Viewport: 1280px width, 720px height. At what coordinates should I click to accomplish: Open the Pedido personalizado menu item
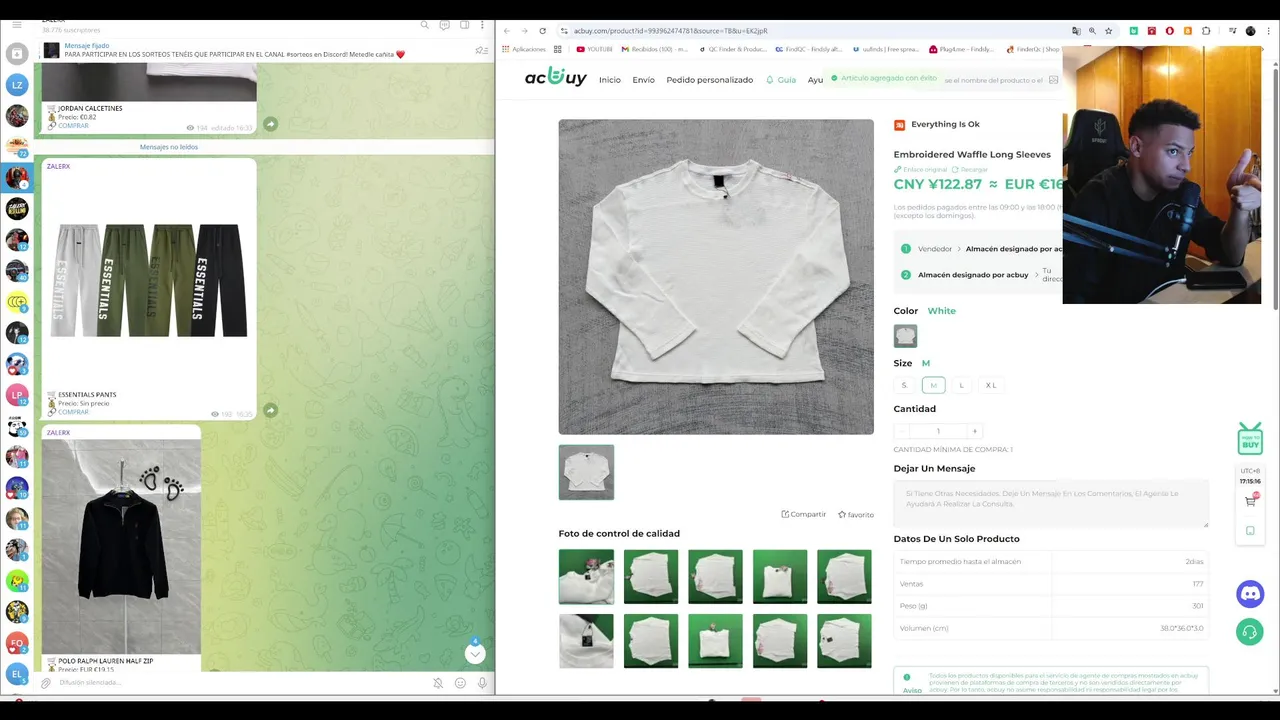tap(709, 80)
